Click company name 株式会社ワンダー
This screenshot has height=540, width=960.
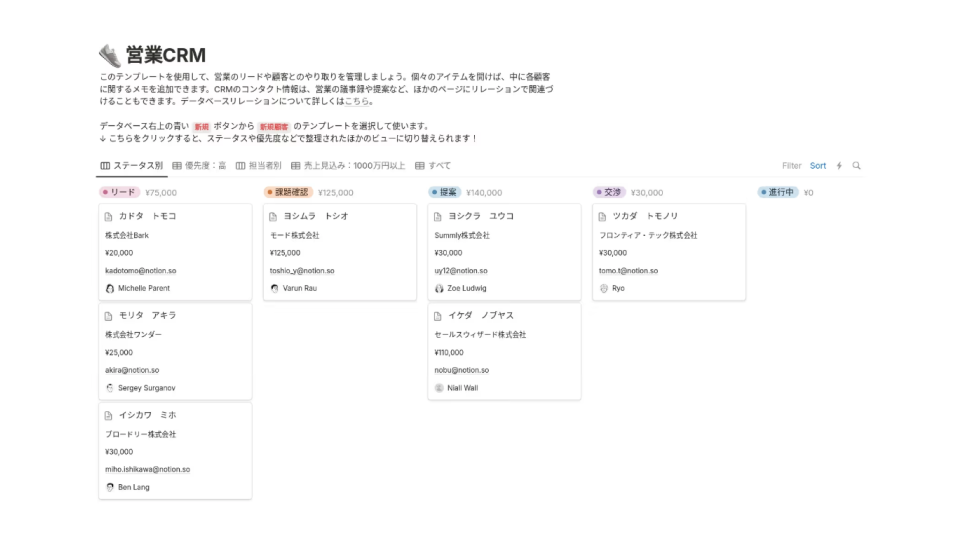click(133, 335)
